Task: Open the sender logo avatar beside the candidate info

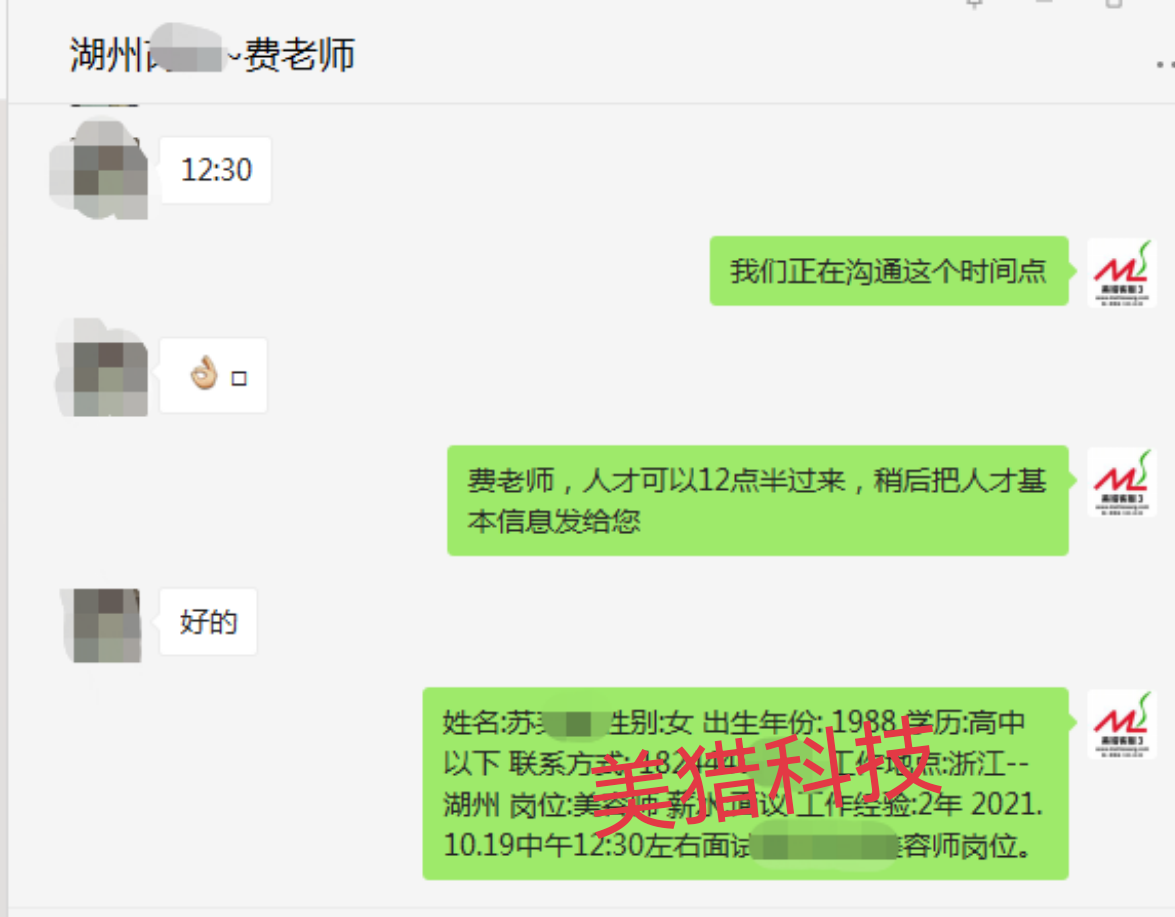Action: coord(1122,724)
